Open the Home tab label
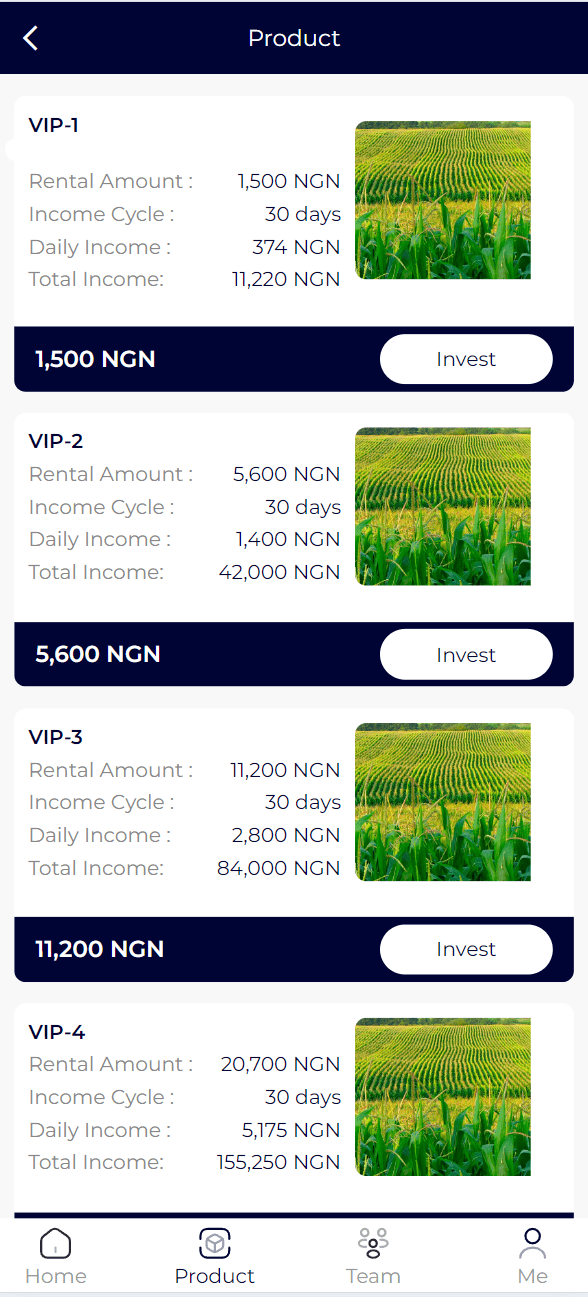Screen dimensions: 588x1297 click(55, 1276)
